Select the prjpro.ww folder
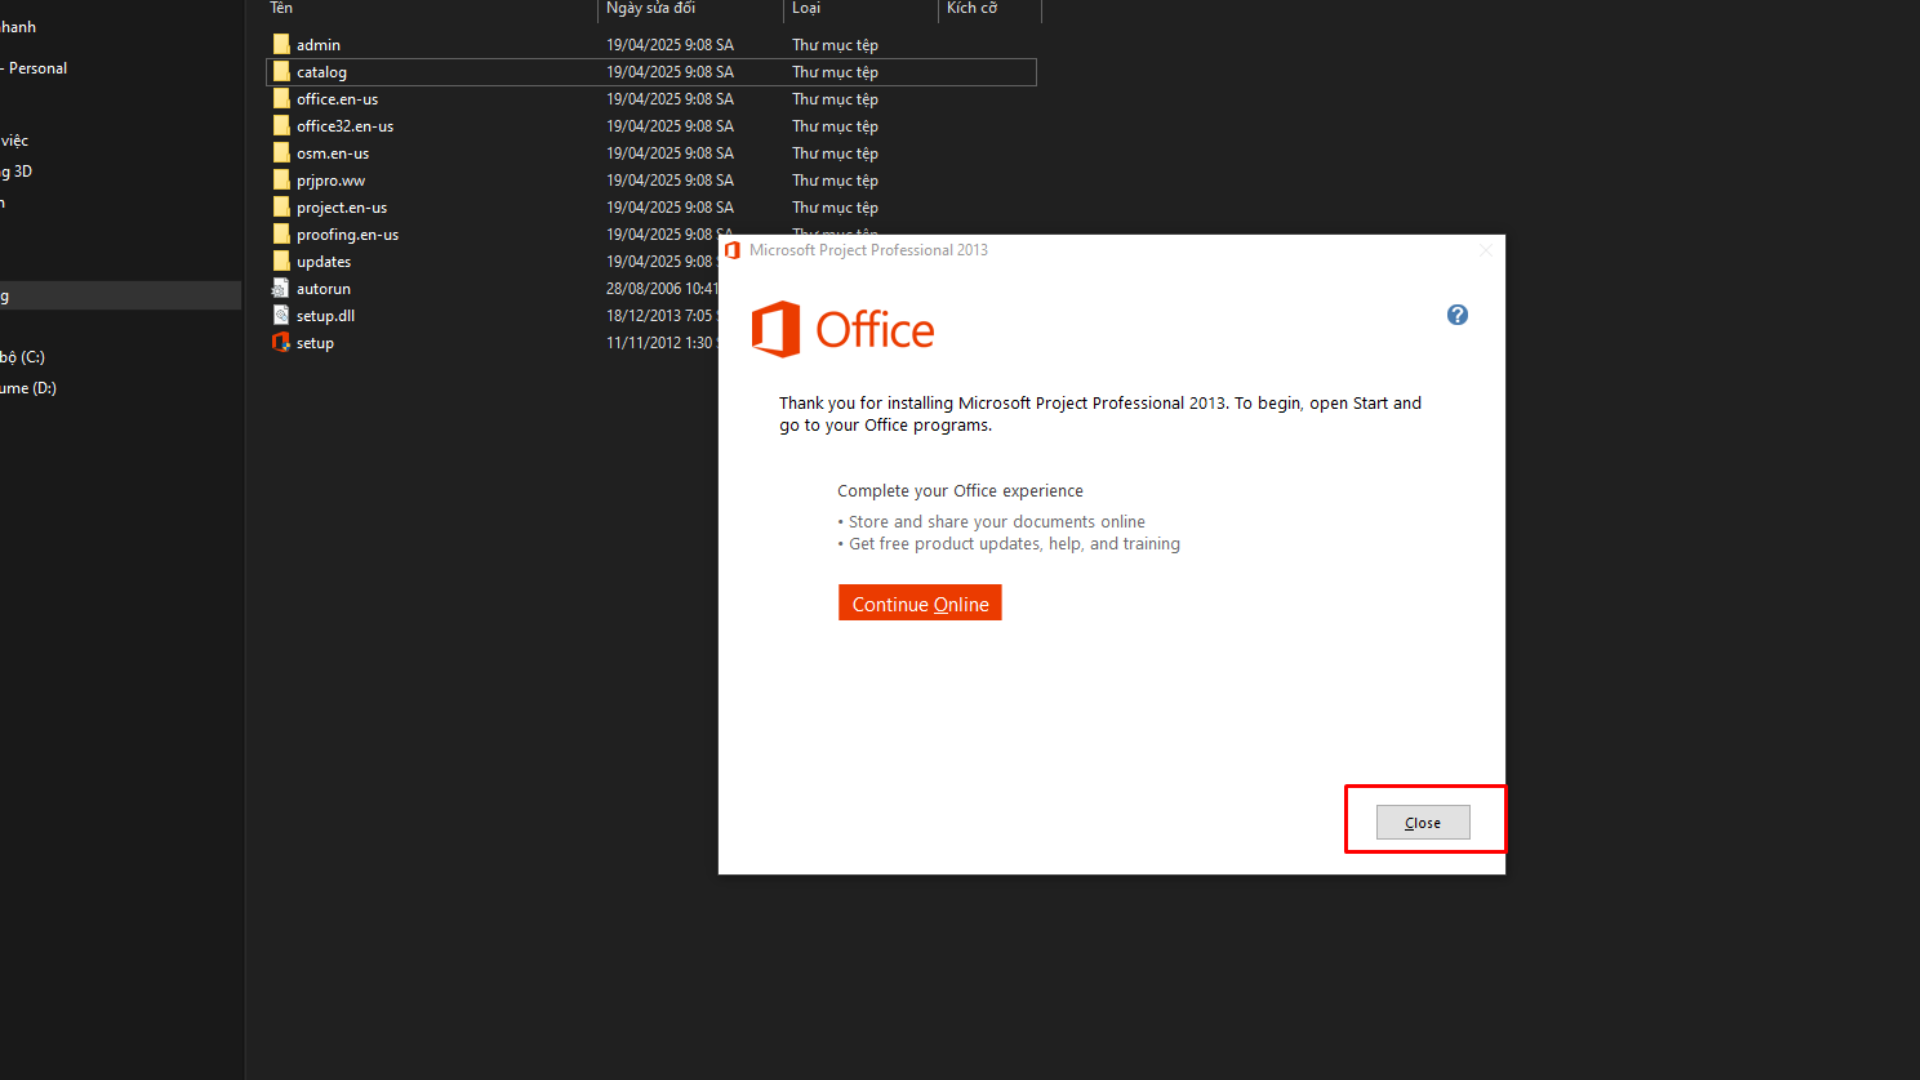Viewport: 1920px width, 1080px height. click(x=330, y=180)
